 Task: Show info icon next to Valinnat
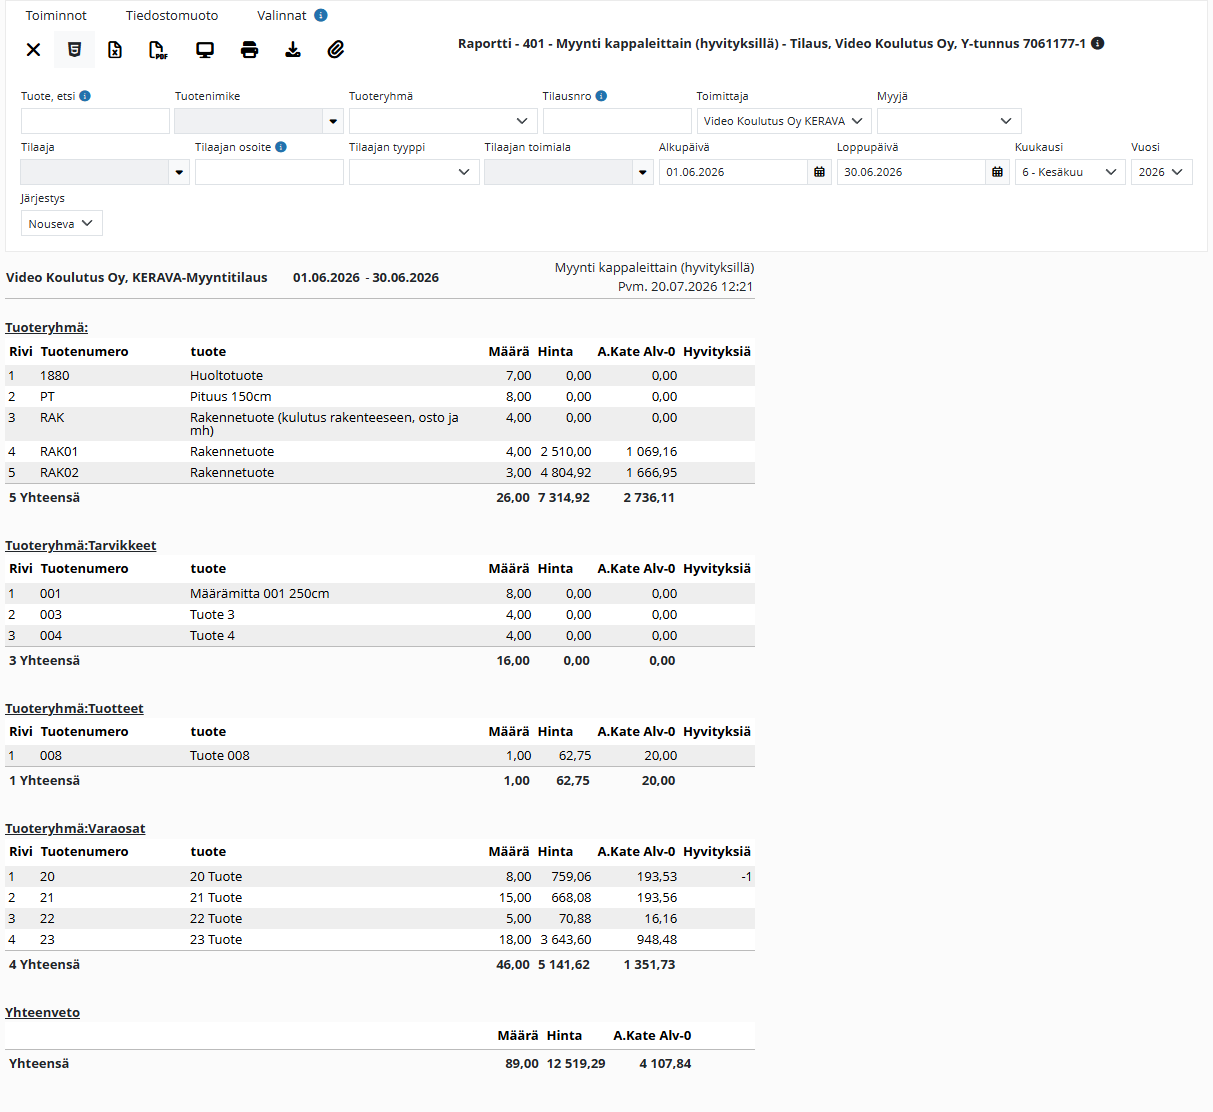pyautogui.click(x=321, y=15)
